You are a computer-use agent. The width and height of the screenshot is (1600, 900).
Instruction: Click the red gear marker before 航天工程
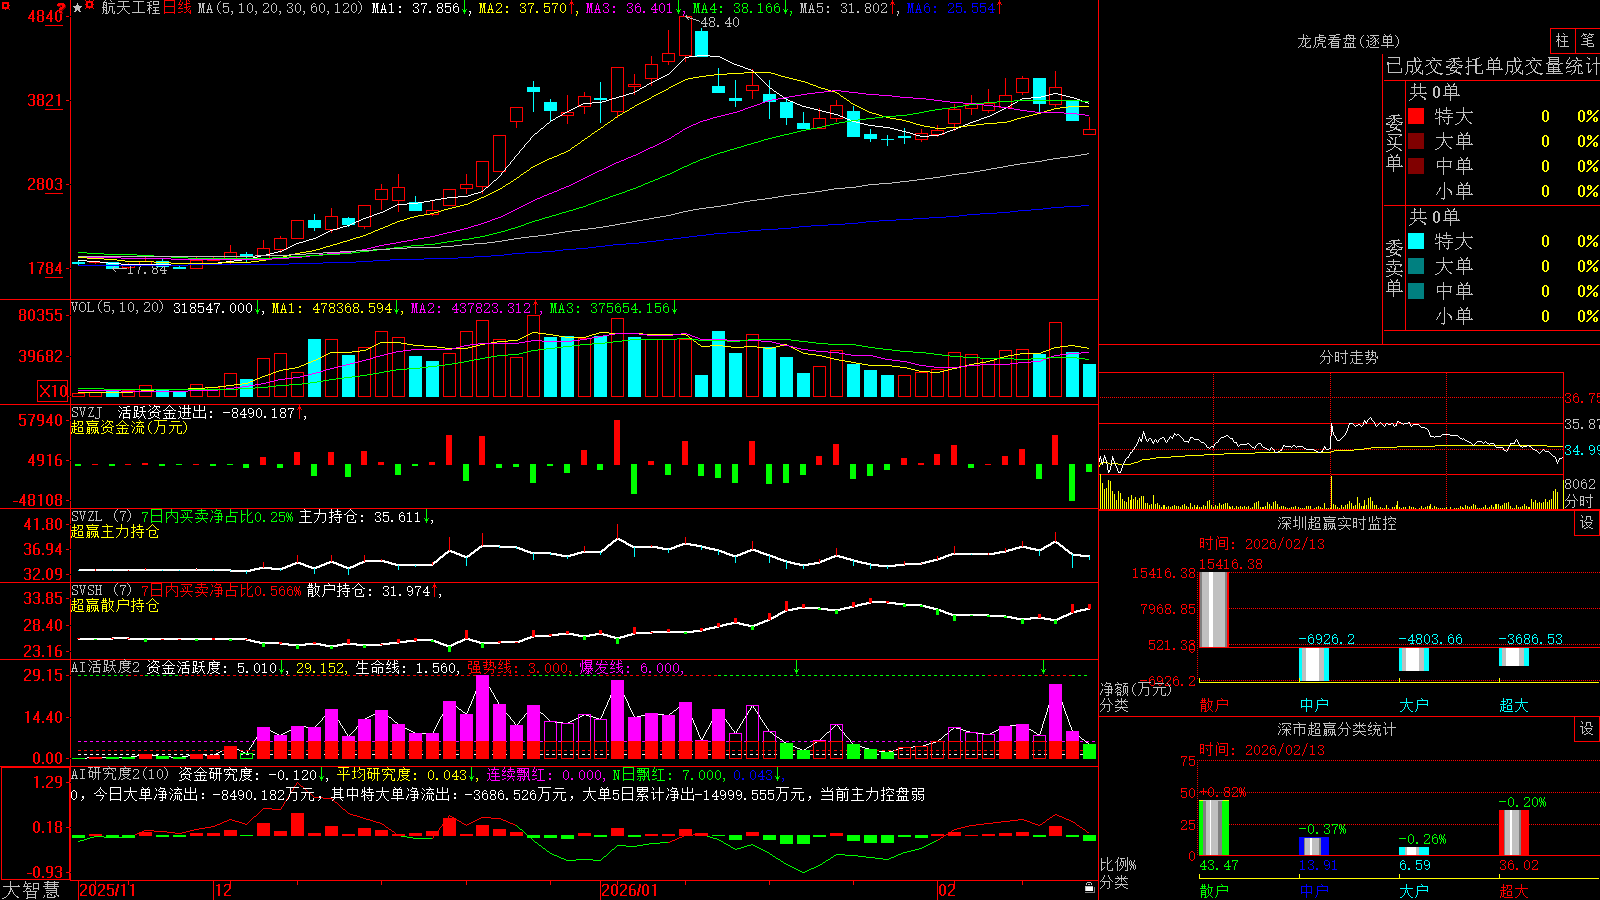[90, 7]
